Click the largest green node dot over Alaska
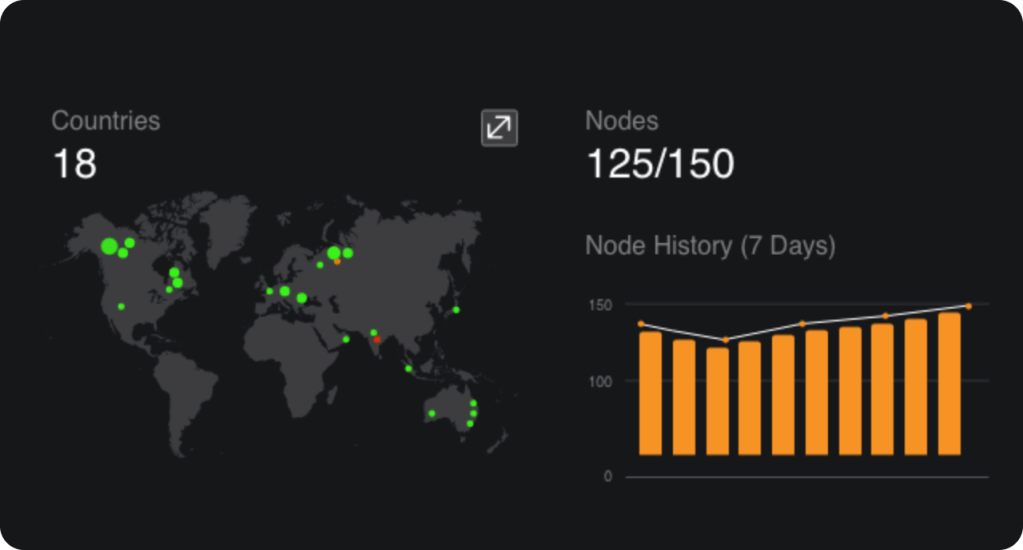This screenshot has height=550, width=1023. coord(109,245)
